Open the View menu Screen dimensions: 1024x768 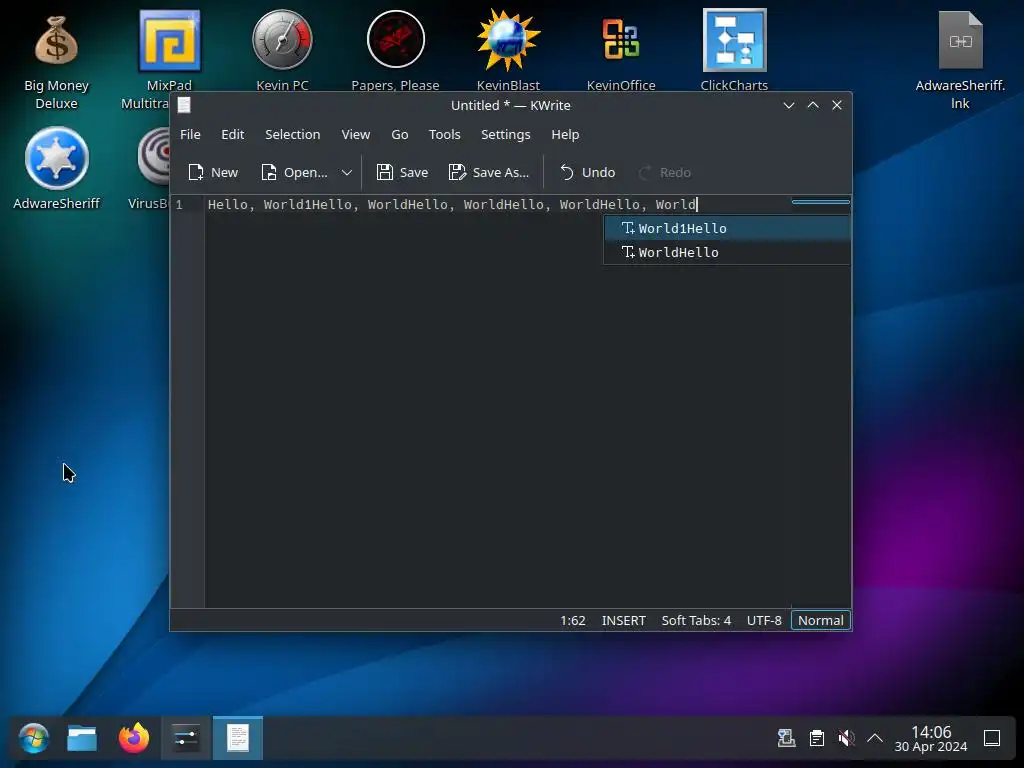[355, 135]
